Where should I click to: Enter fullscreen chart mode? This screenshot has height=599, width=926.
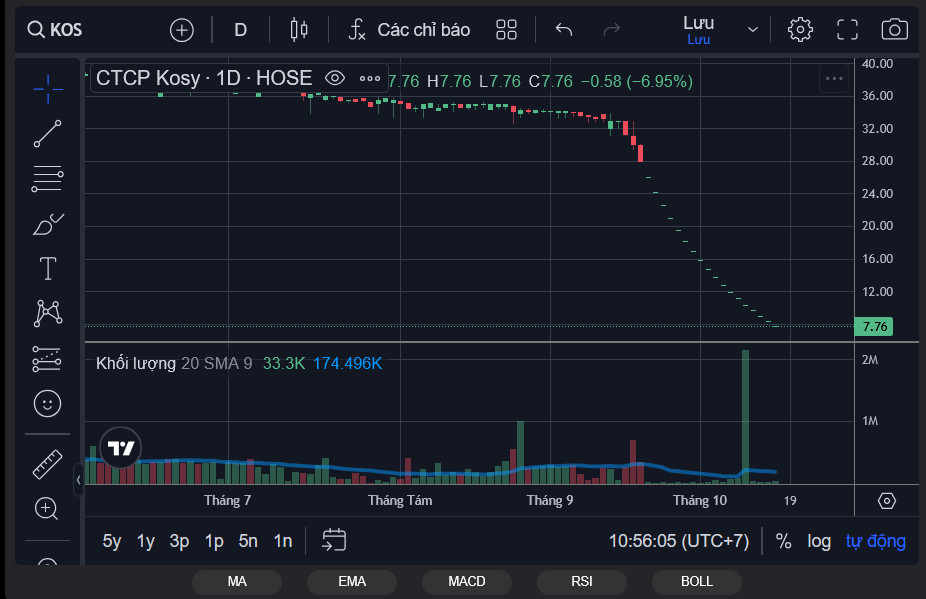847,30
